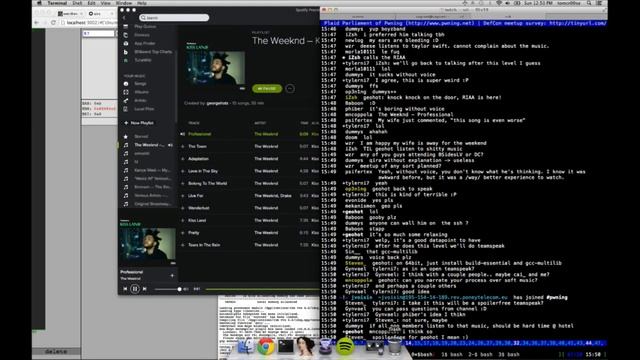Select the track Belong To The World
640x360 pixels.
207,183
